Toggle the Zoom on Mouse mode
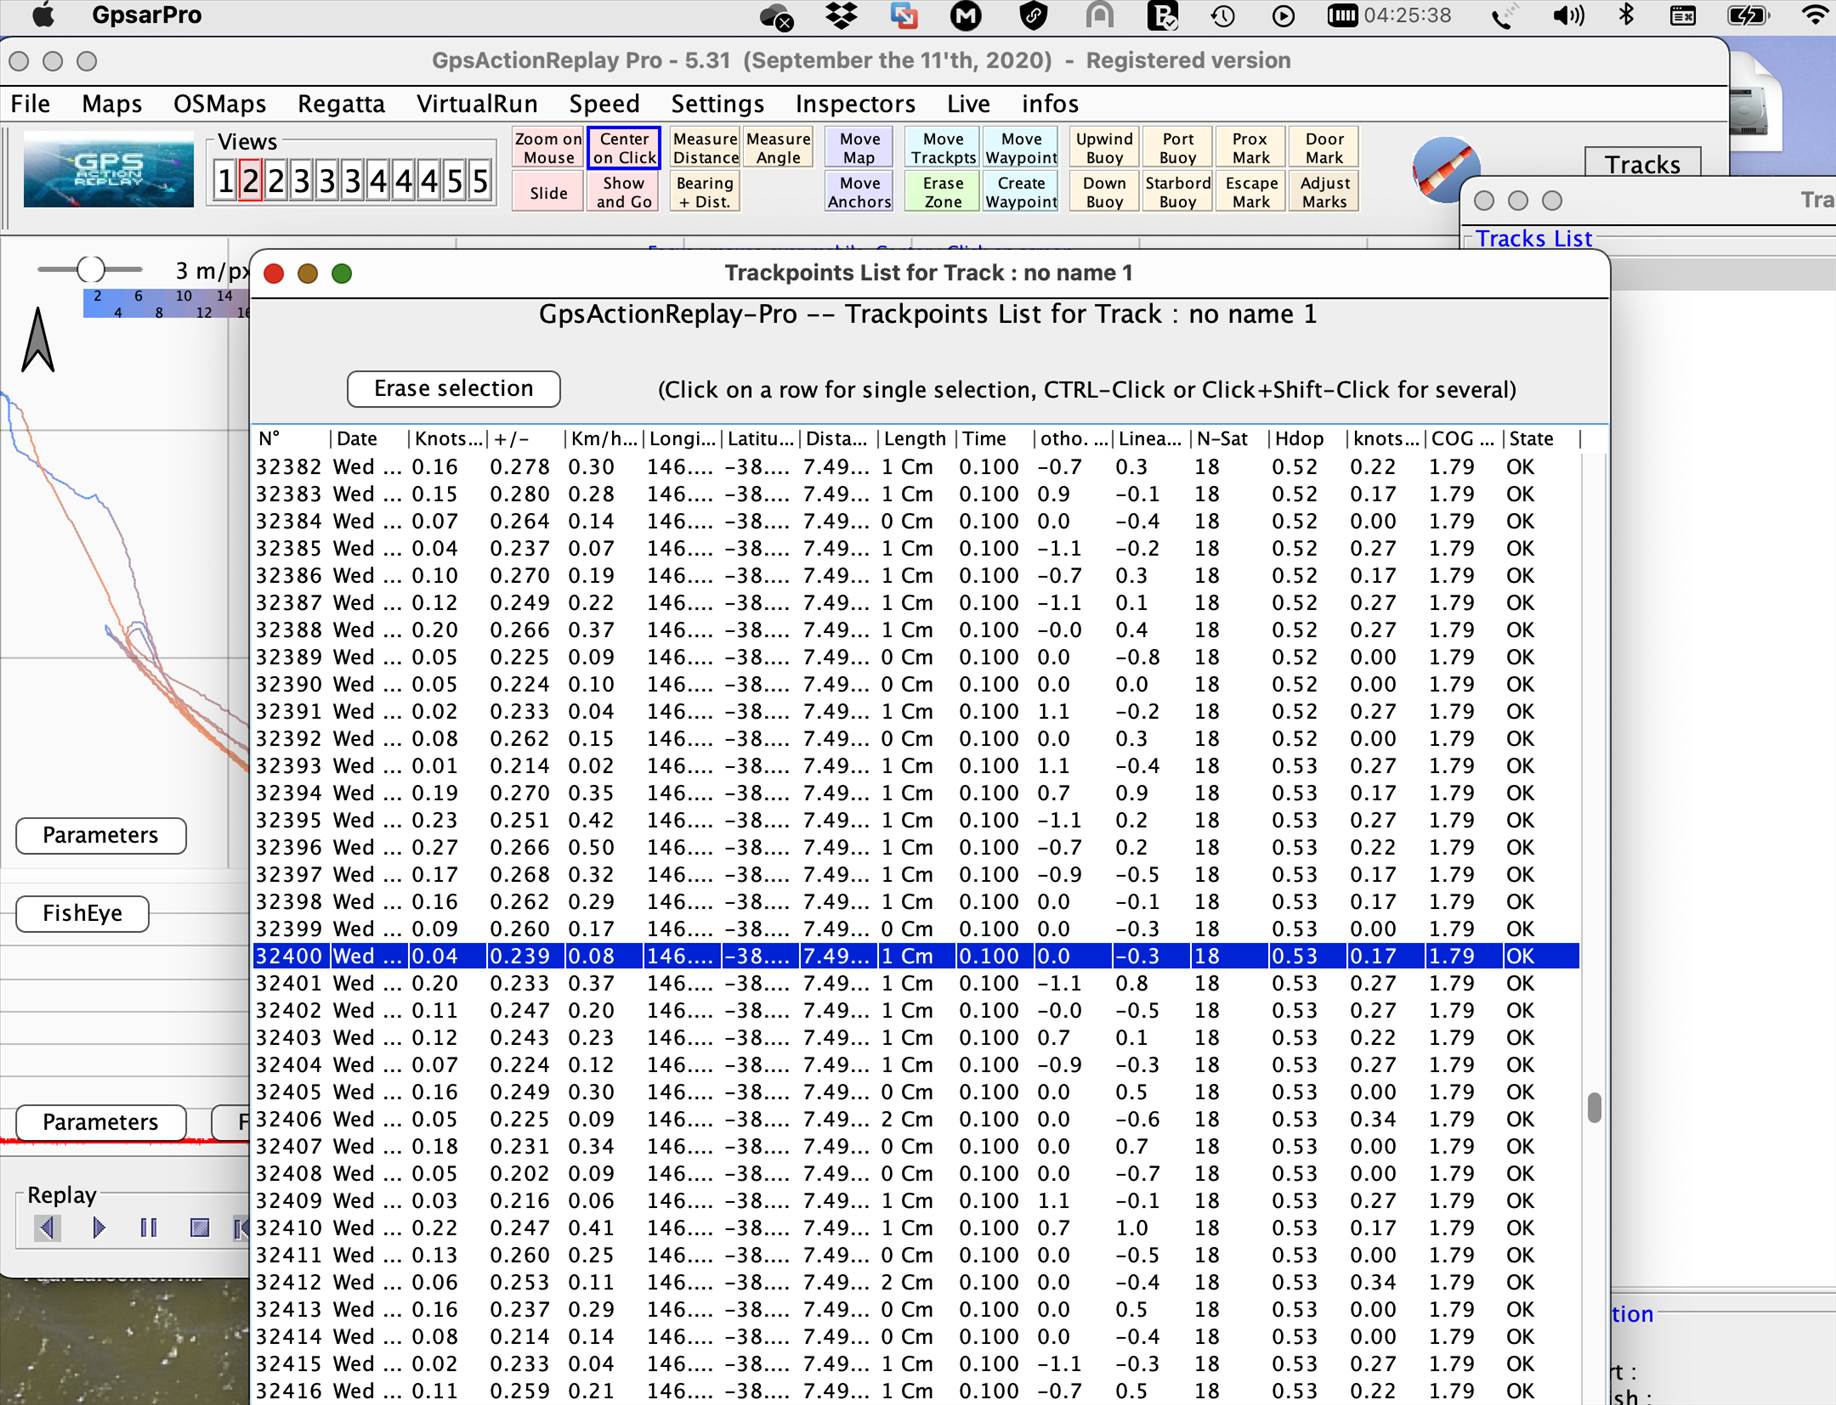The image size is (1836, 1405). coord(548,148)
